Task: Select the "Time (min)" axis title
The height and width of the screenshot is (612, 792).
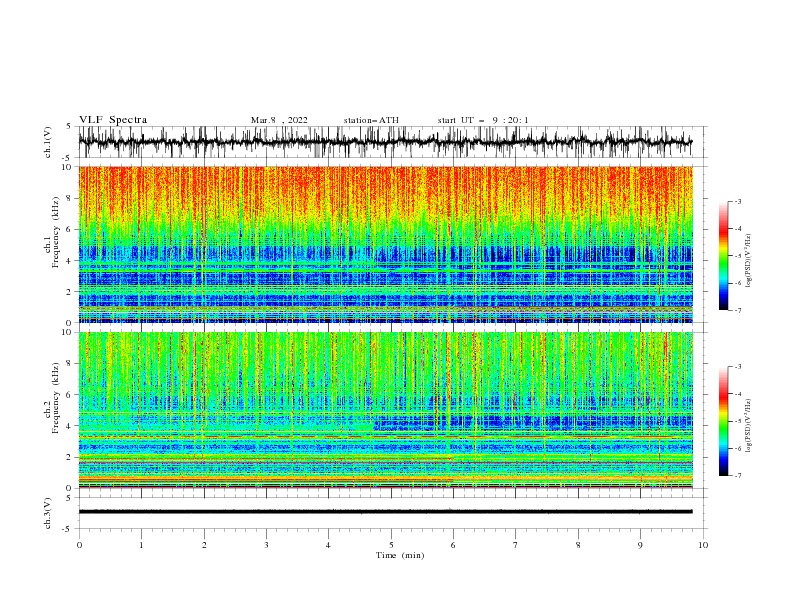Action: click(x=400, y=555)
